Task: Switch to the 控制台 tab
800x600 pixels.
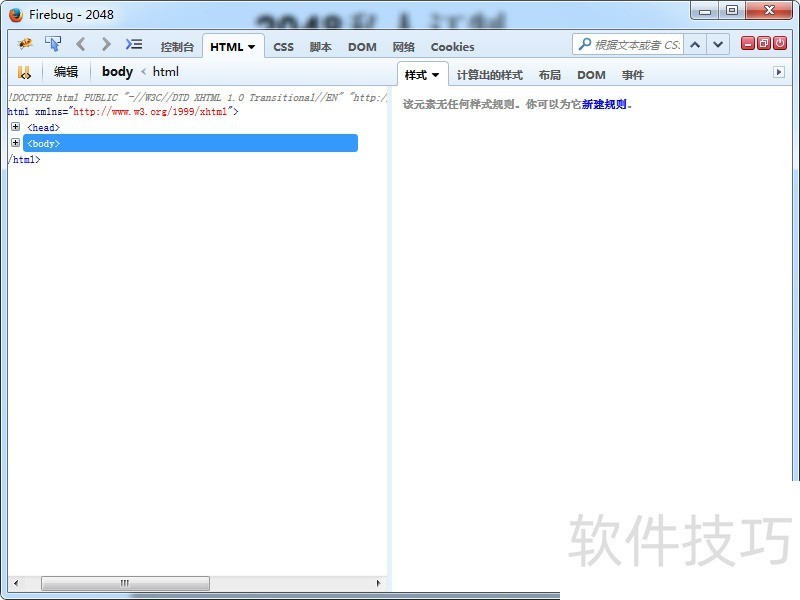Action: [177, 47]
